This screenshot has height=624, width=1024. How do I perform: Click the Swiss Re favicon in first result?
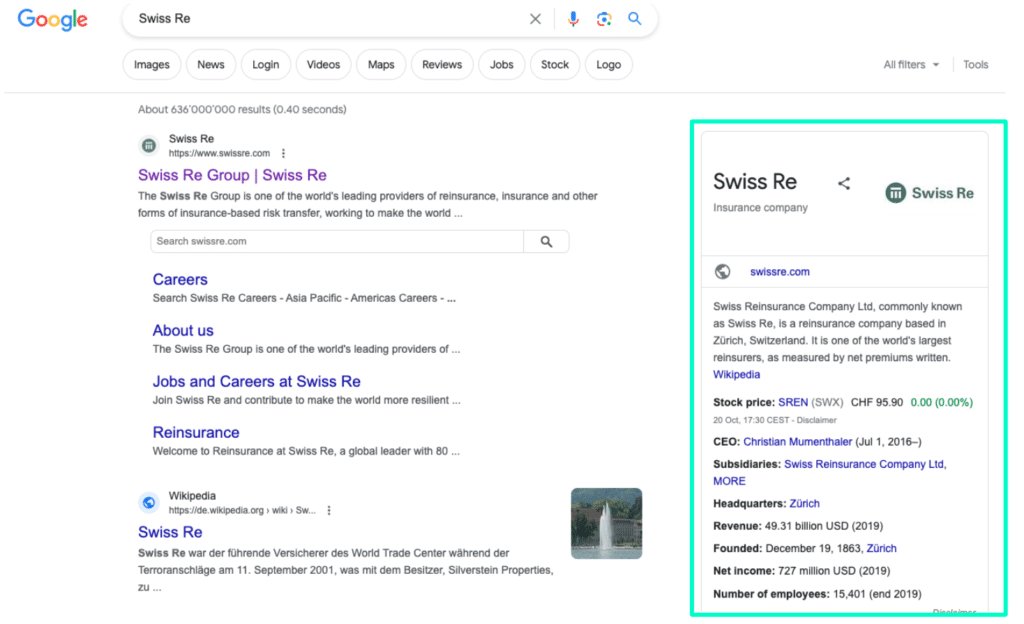click(149, 145)
